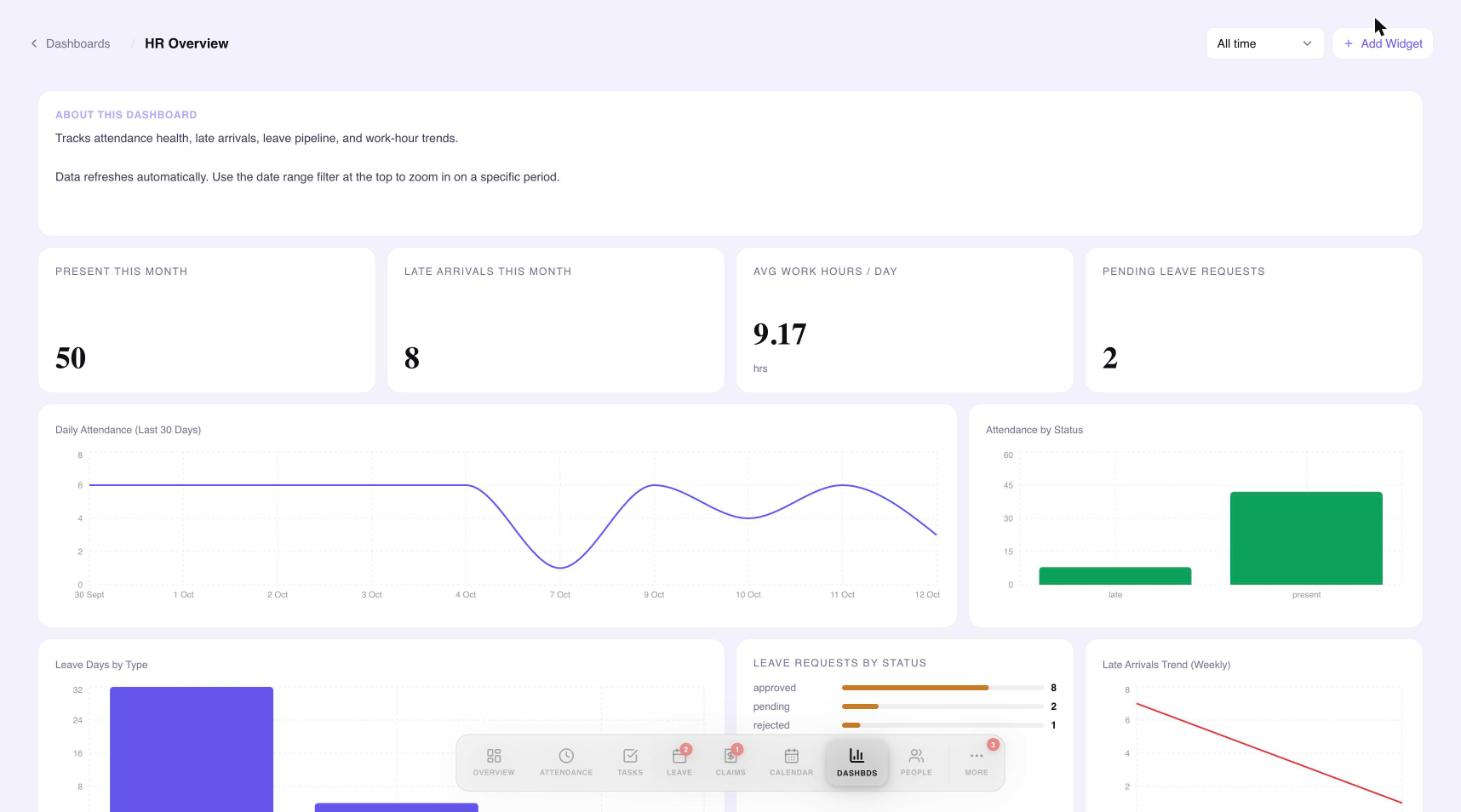Click the pending leave progress bar
Viewport: 1461px width, 812px height.
pos(943,706)
